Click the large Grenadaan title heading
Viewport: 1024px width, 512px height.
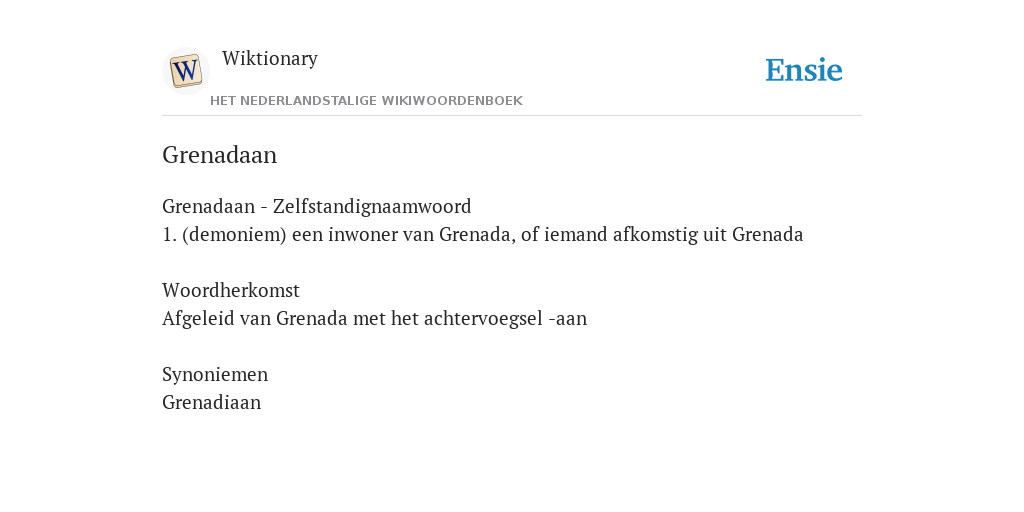(219, 155)
